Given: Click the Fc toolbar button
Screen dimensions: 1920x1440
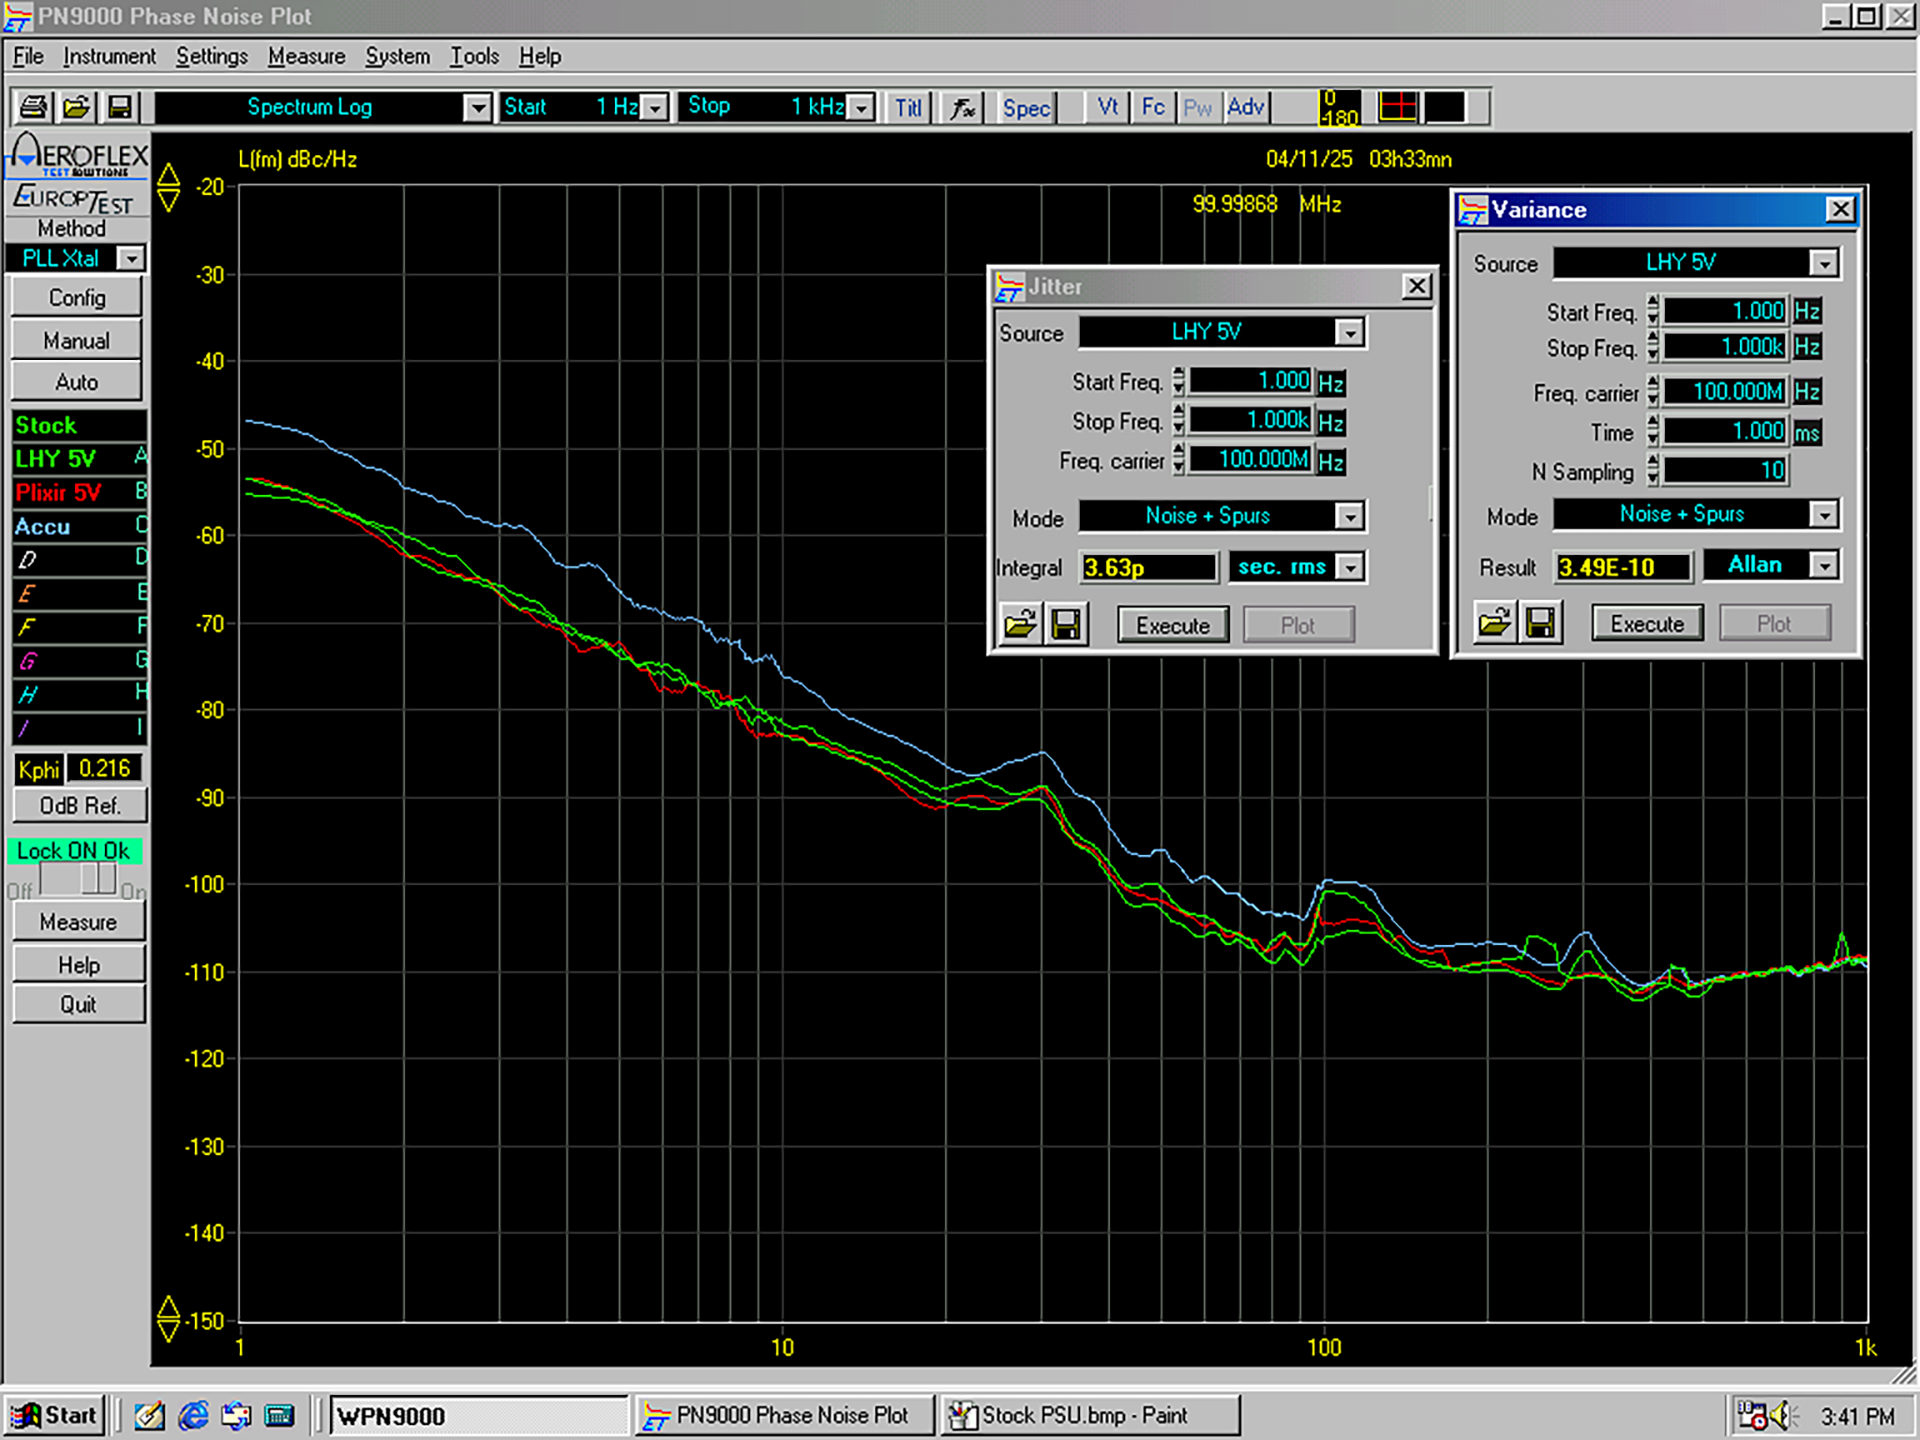Looking at the screenshot, I should 1153,107.
